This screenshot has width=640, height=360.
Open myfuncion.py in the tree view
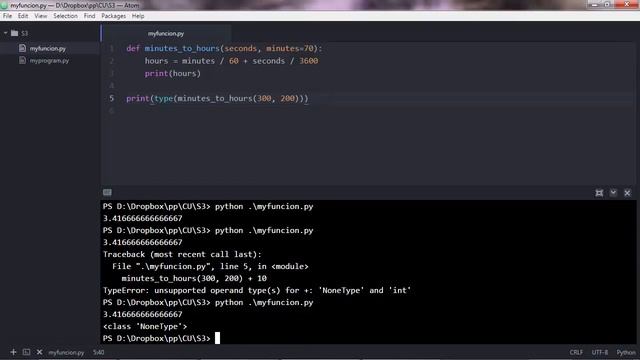pos(47,49)
